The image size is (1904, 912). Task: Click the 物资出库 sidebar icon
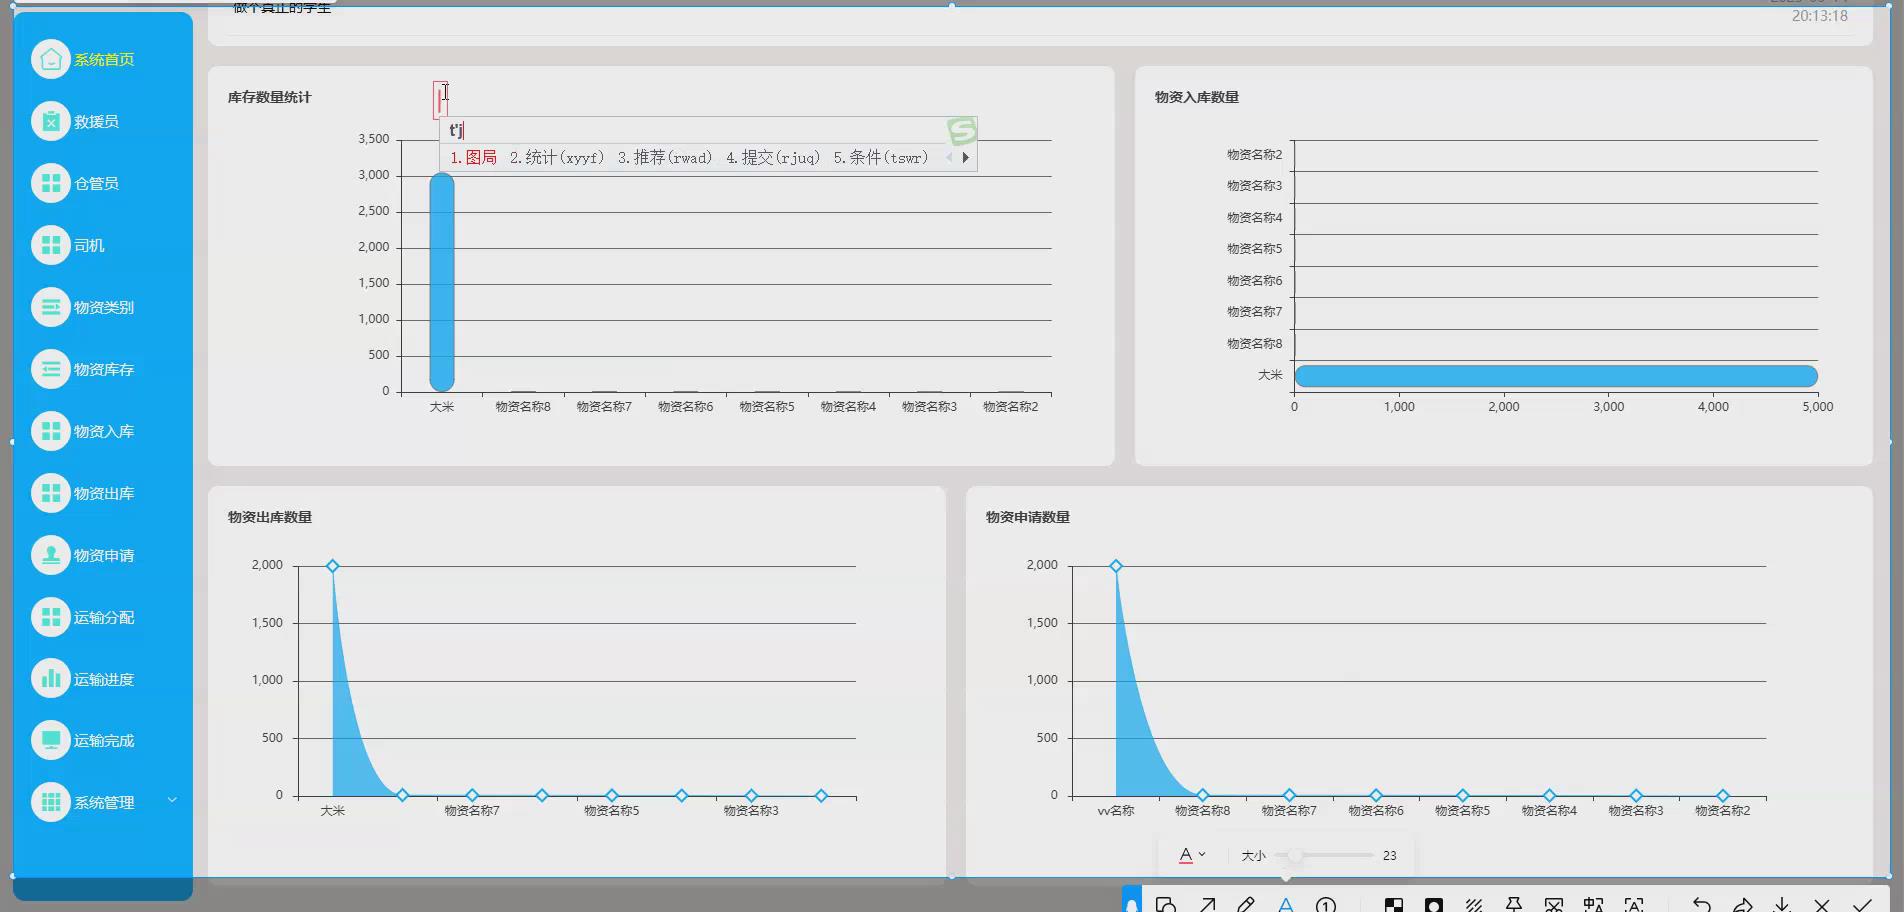click(51, 493)
